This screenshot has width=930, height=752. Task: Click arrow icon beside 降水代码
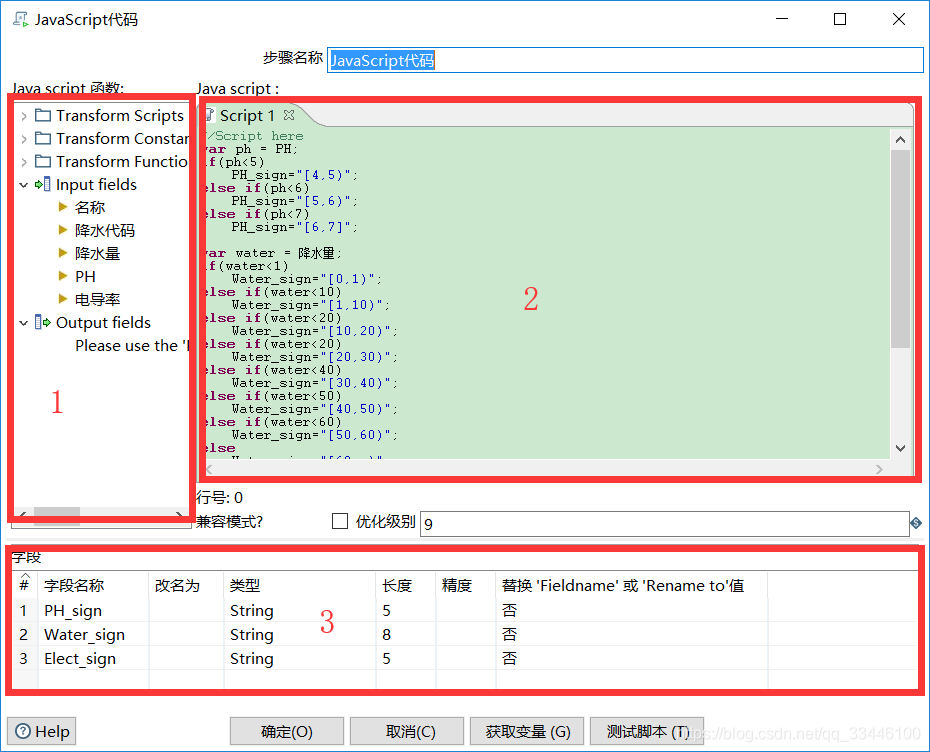coord(63,230)
